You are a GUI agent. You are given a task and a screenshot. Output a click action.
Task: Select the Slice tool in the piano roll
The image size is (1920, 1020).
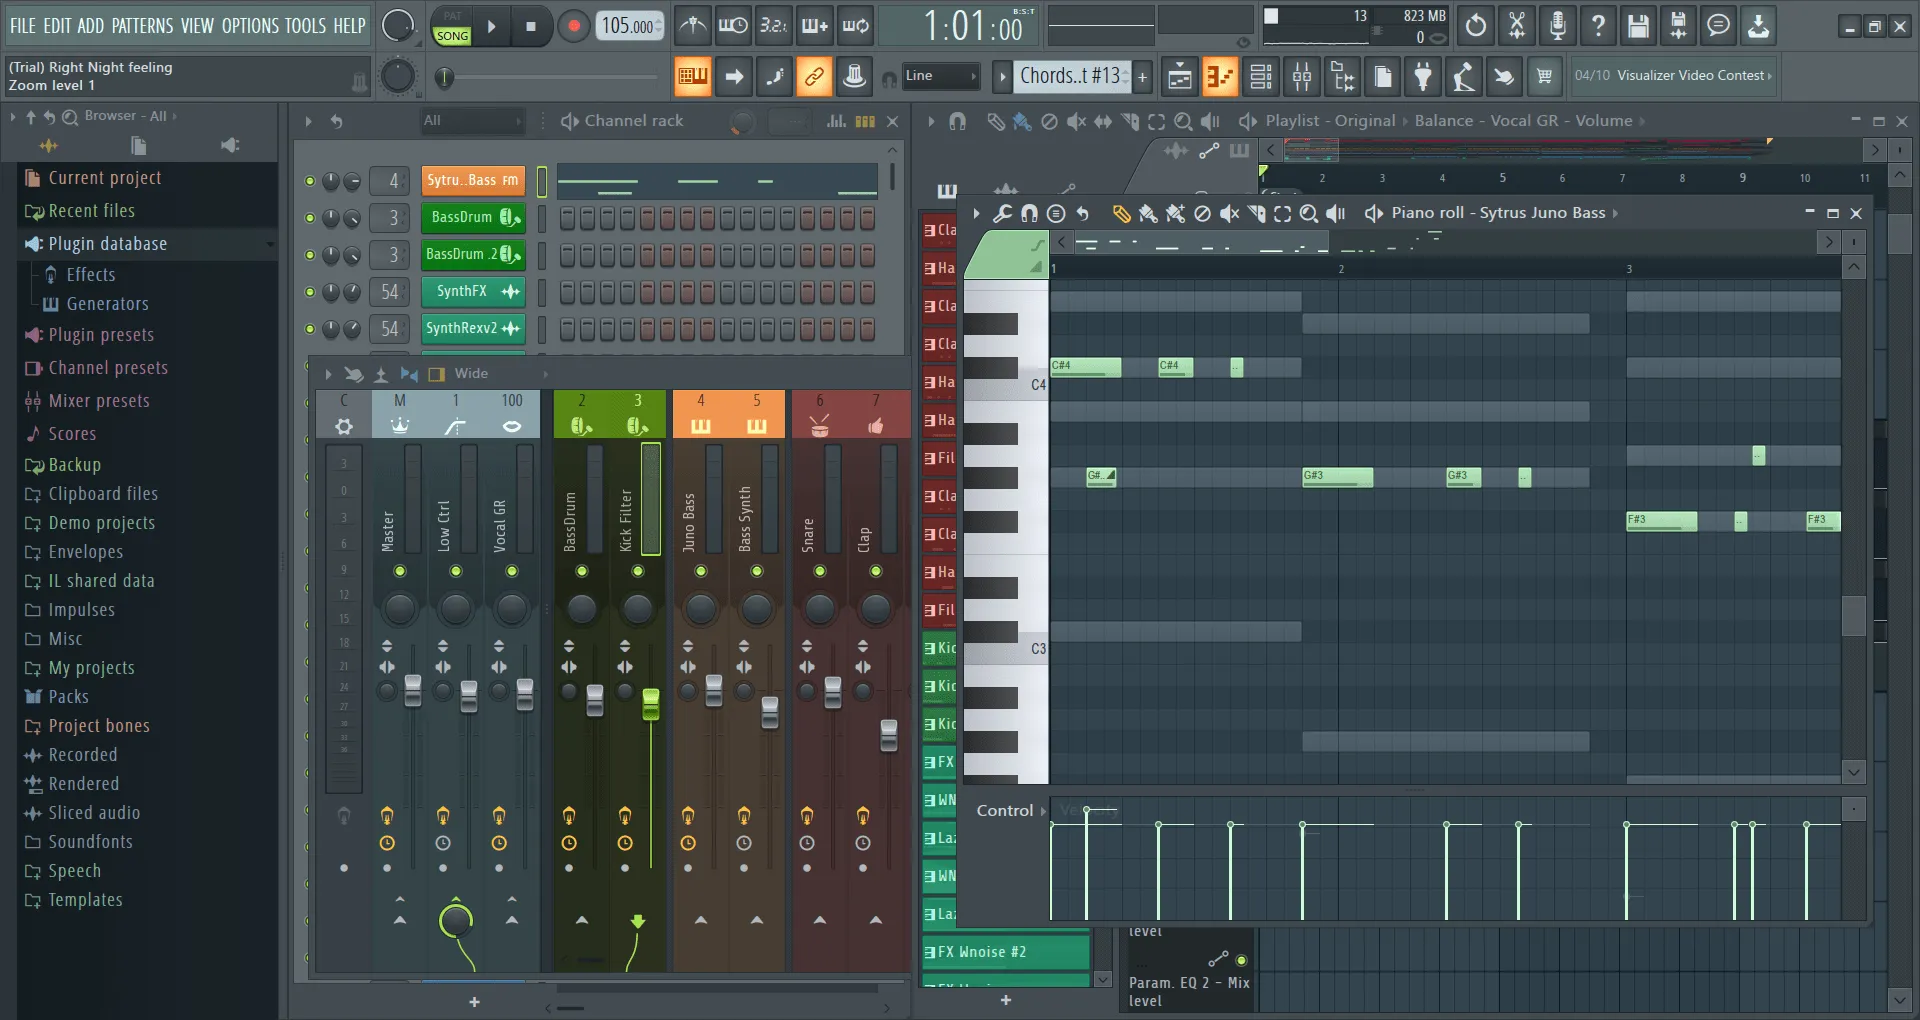(x=1257, y=213)
